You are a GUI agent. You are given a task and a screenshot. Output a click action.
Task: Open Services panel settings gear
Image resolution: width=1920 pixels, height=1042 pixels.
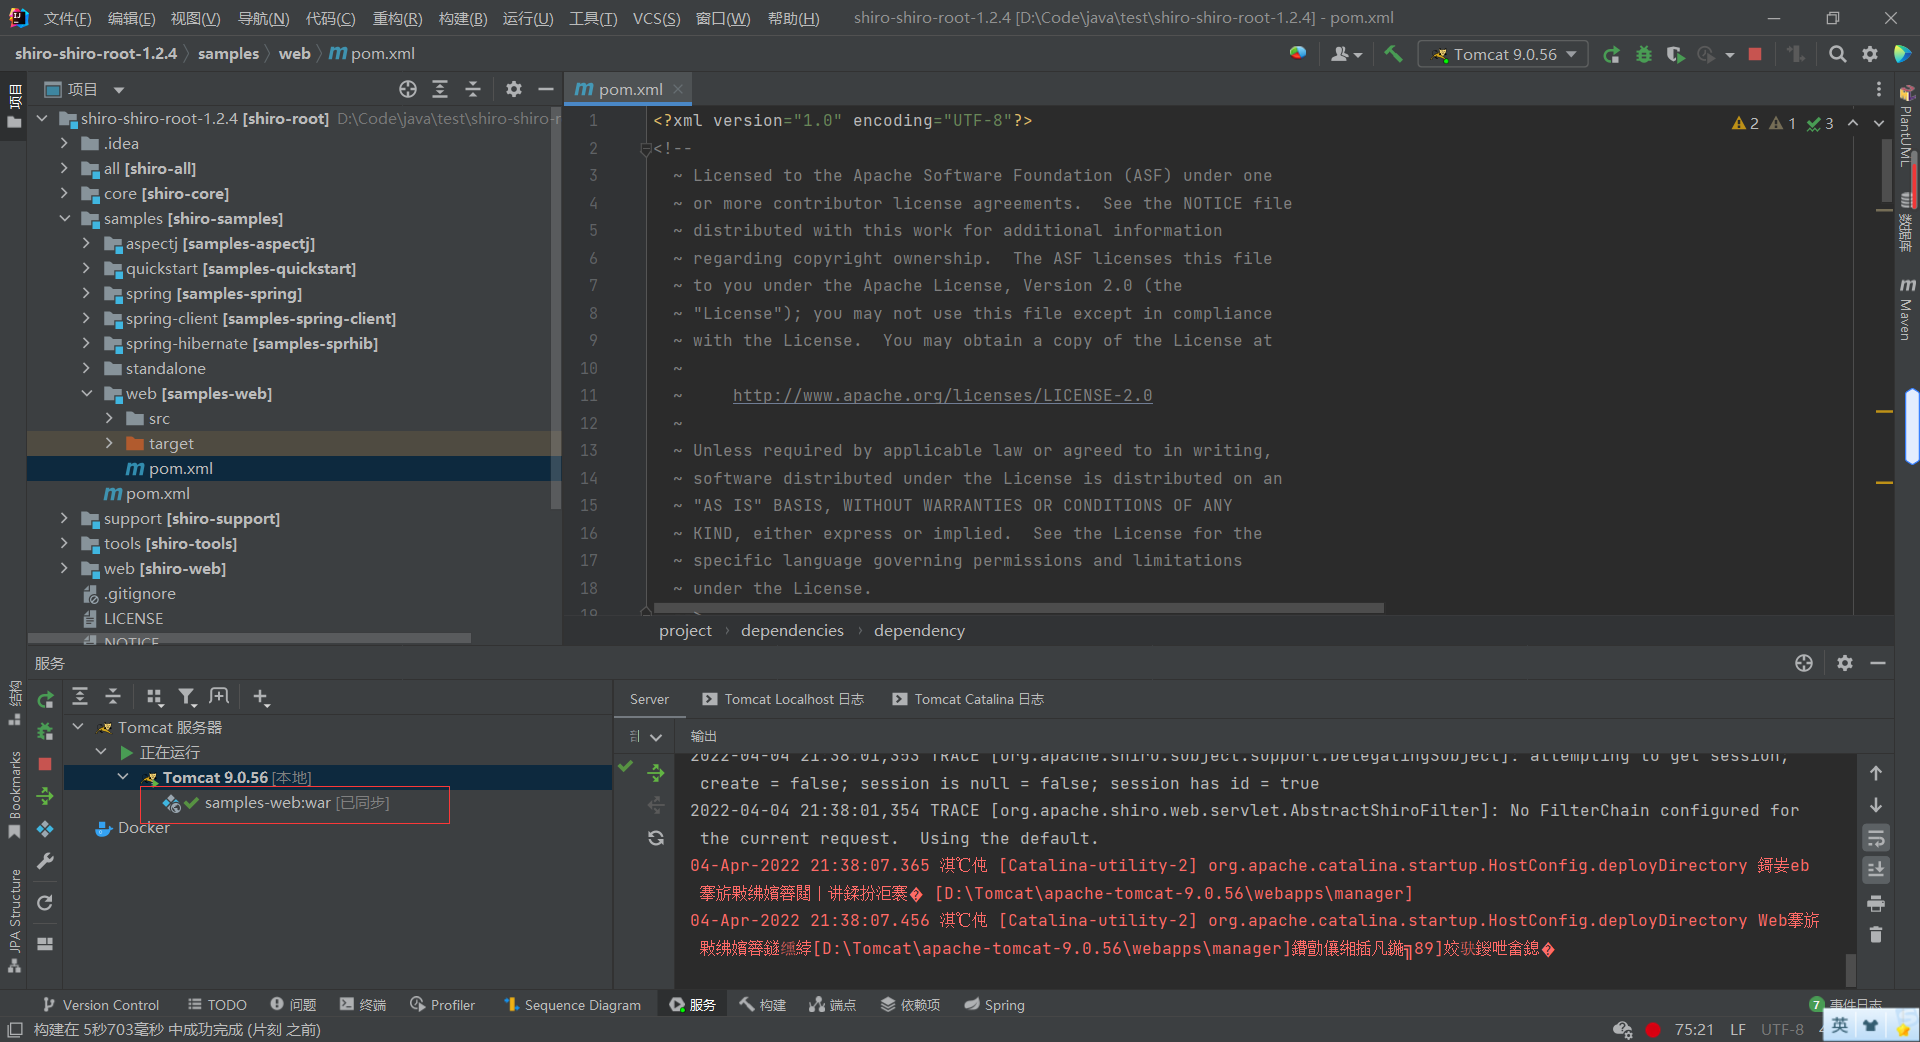(x=1845, y=663)
